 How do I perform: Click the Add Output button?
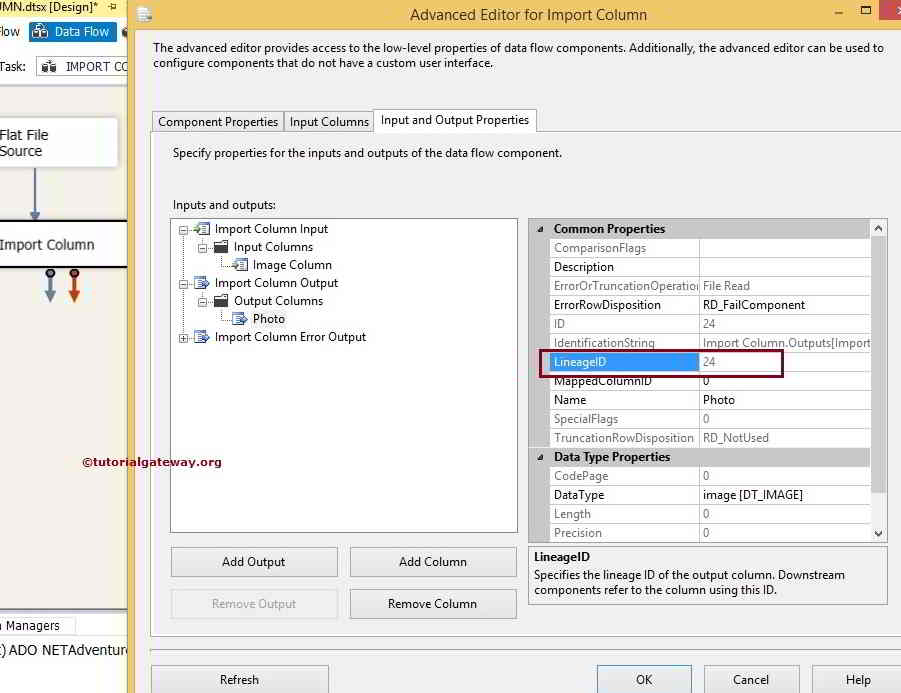pos(253,561)
